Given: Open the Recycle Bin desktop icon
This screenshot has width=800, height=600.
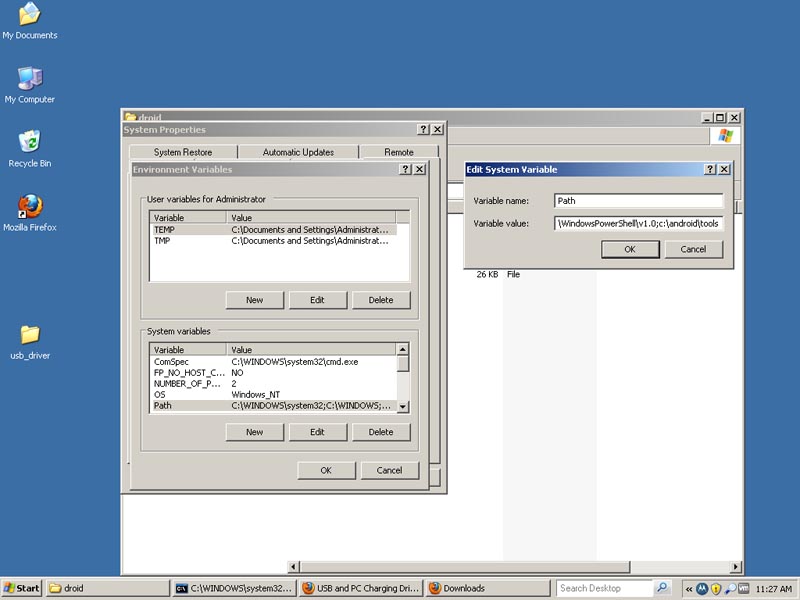Looking at the screenshot, I should (x=30, y=142).
